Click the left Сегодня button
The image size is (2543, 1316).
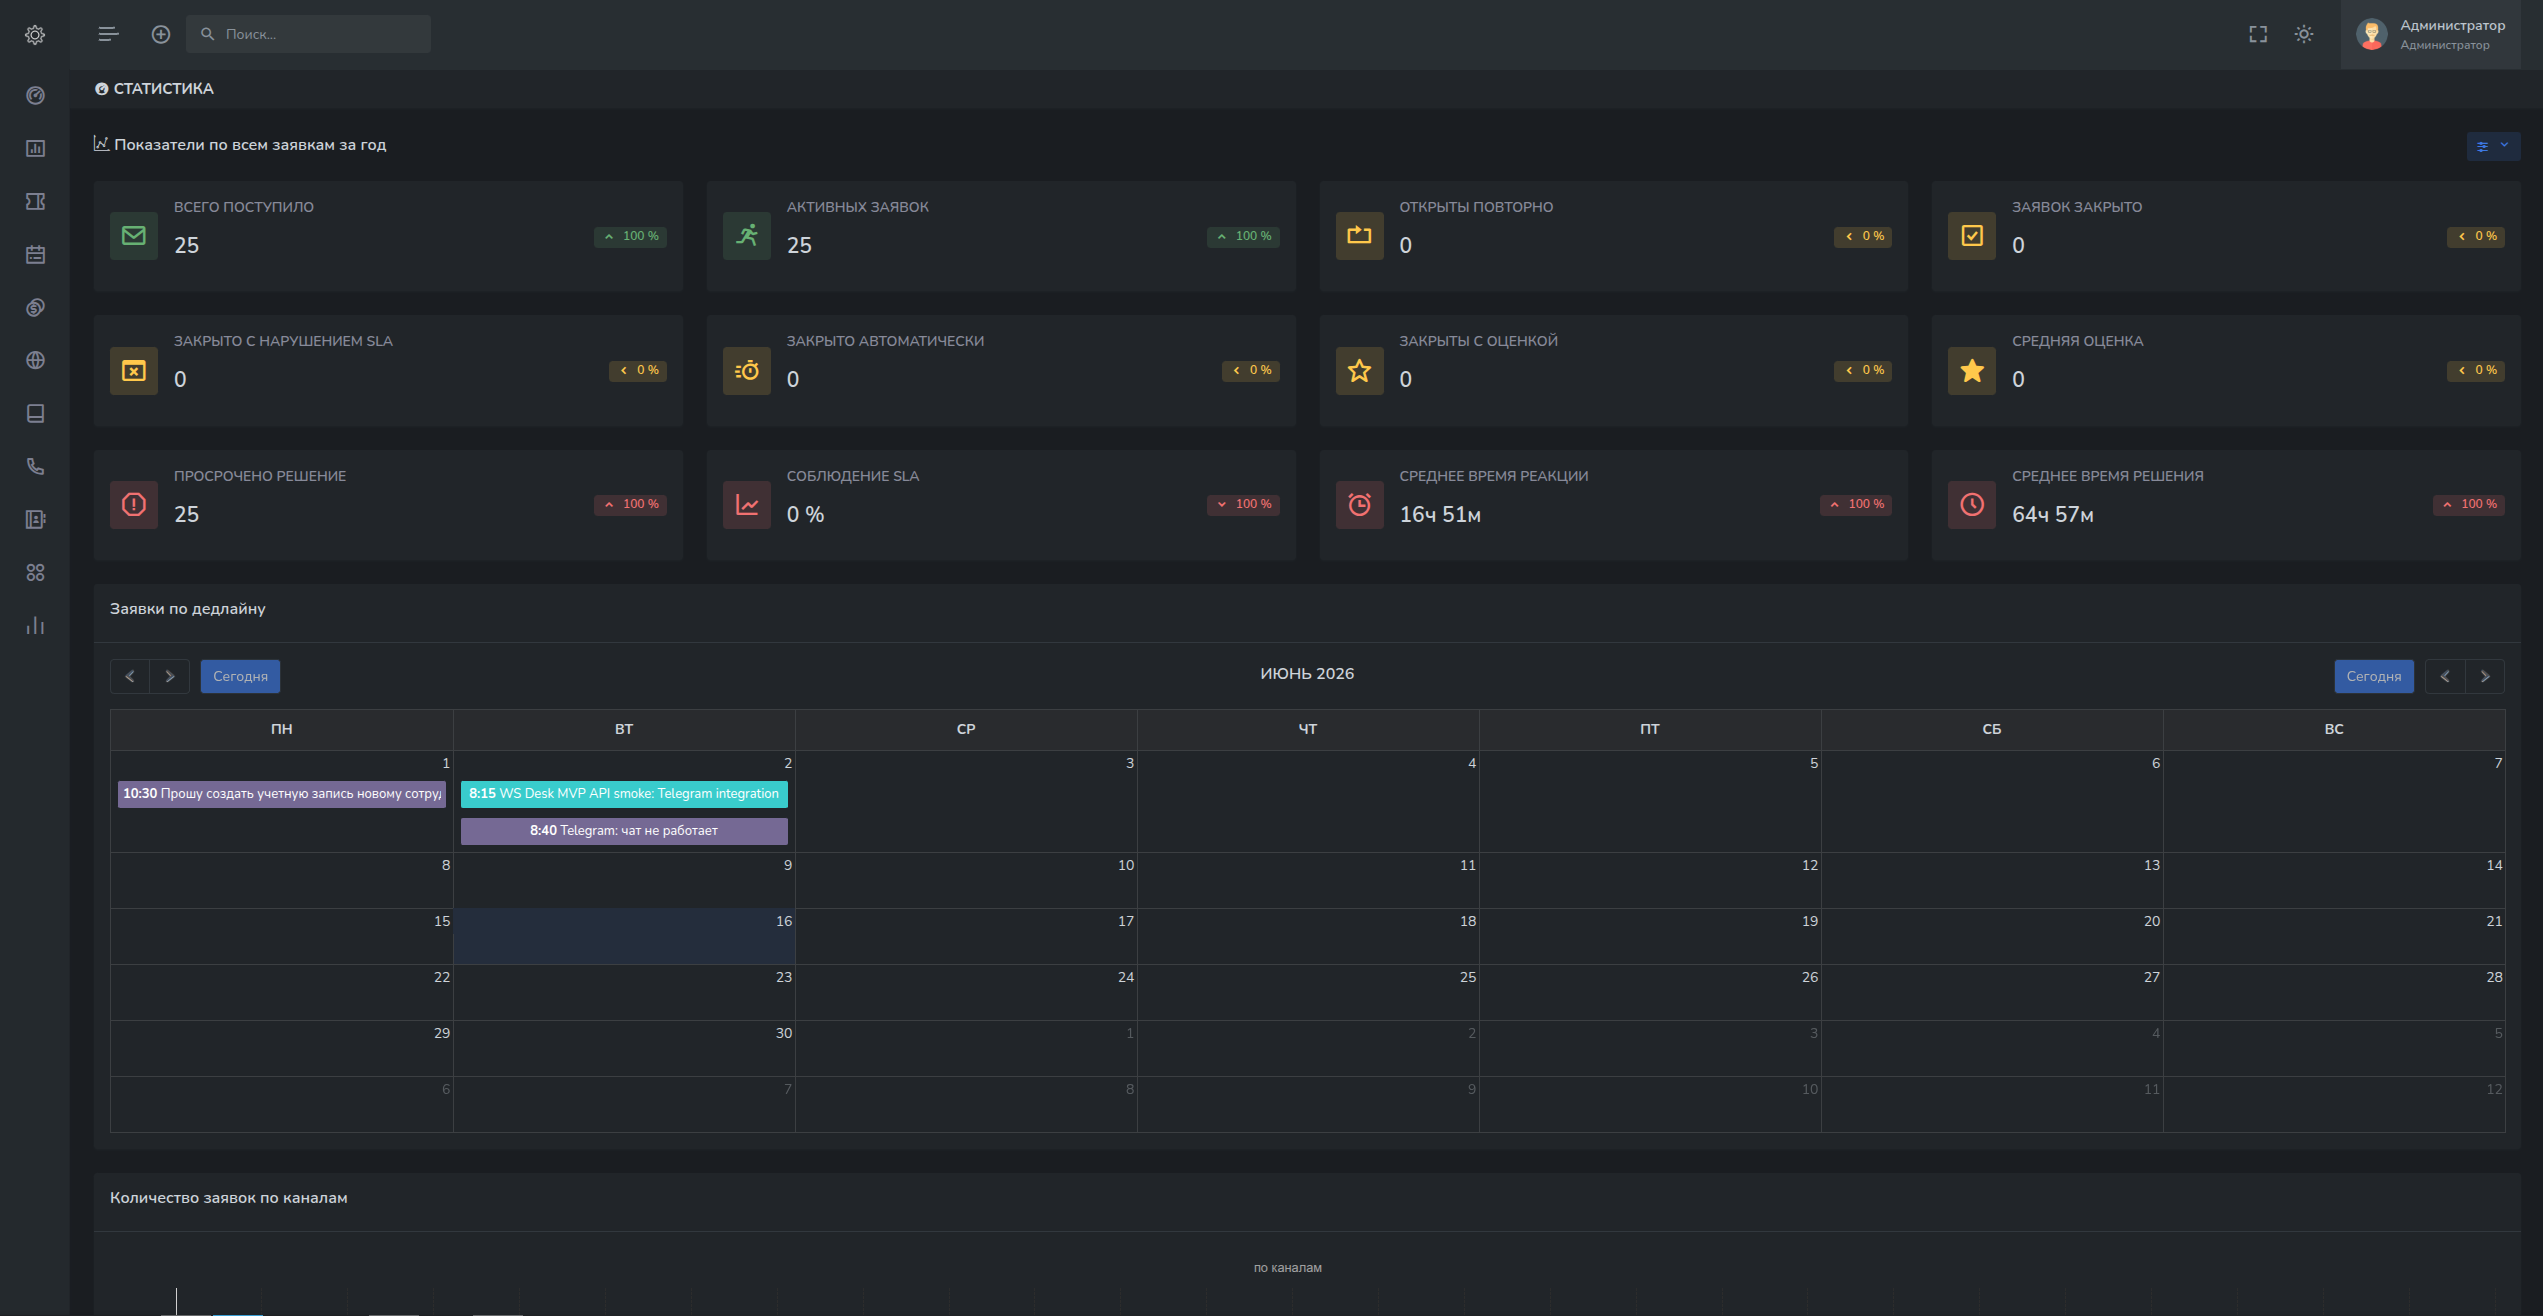(x=240, y=676)
